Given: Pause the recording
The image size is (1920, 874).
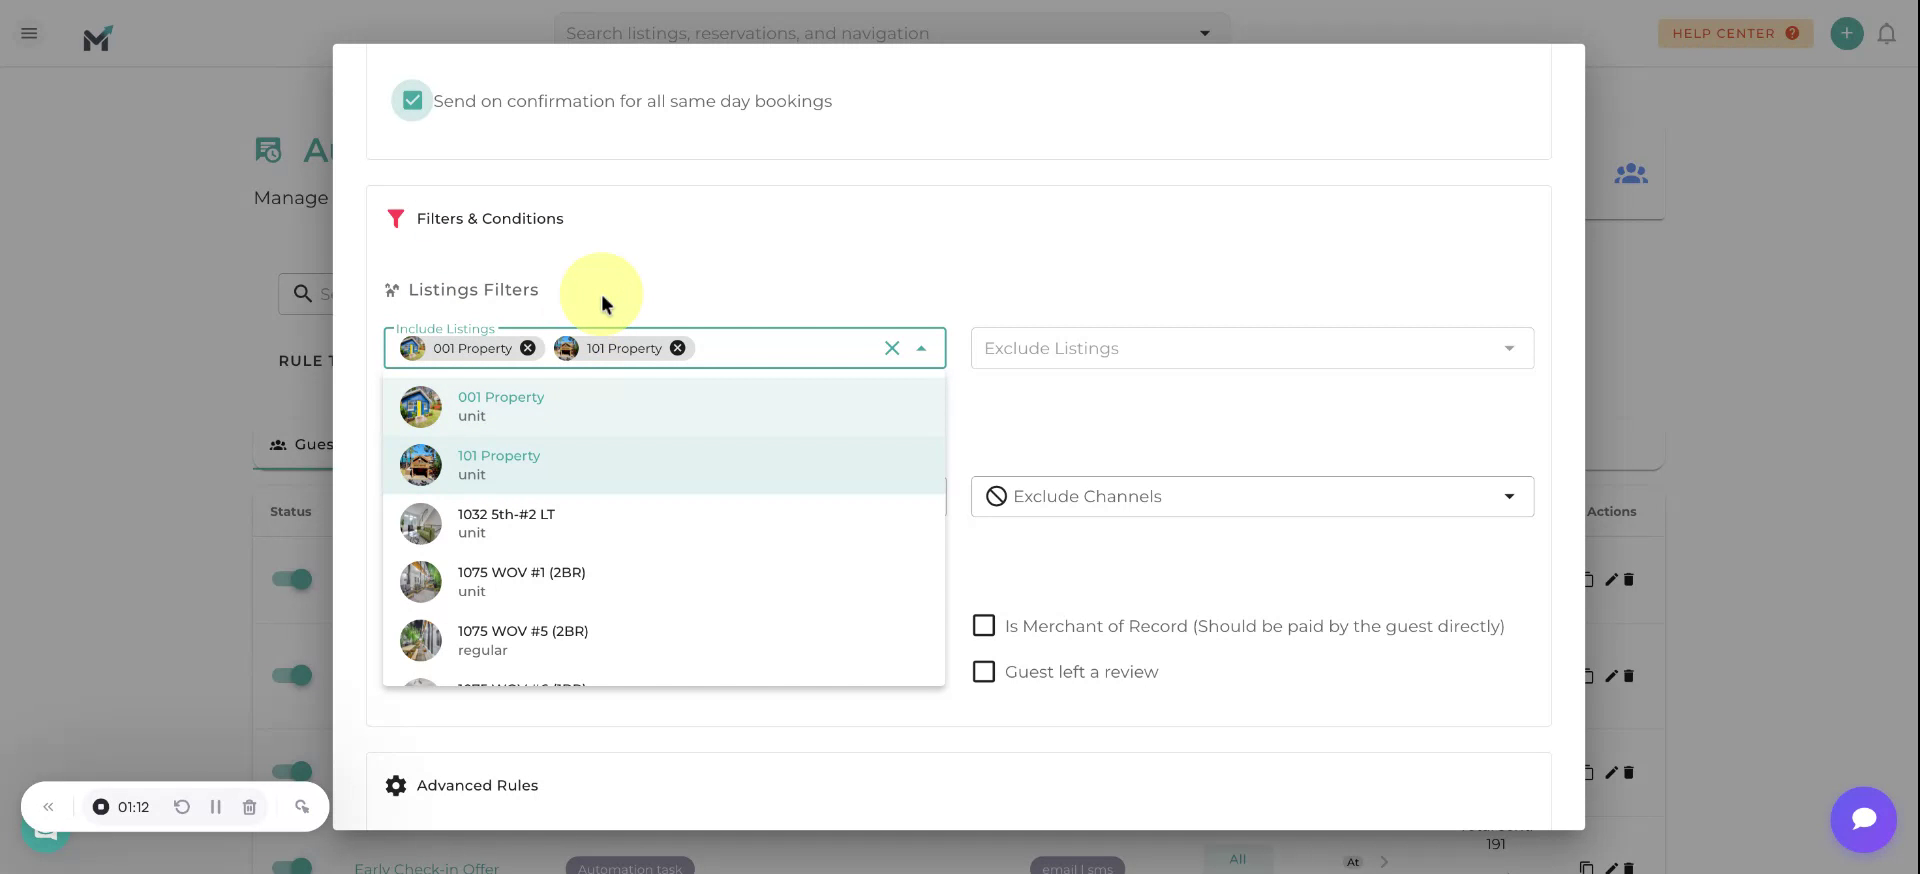Looking at the screenshot, I should click(215, 807).
